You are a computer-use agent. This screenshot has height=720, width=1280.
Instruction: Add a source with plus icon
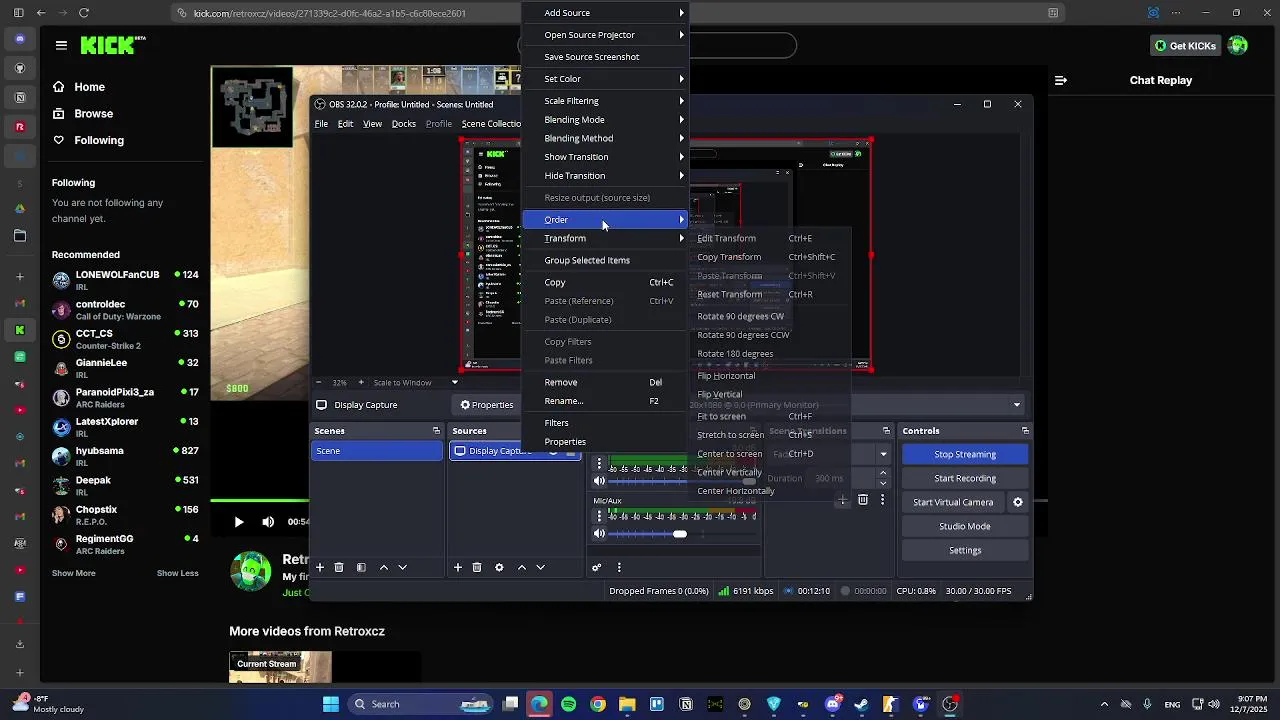[458, 567]
